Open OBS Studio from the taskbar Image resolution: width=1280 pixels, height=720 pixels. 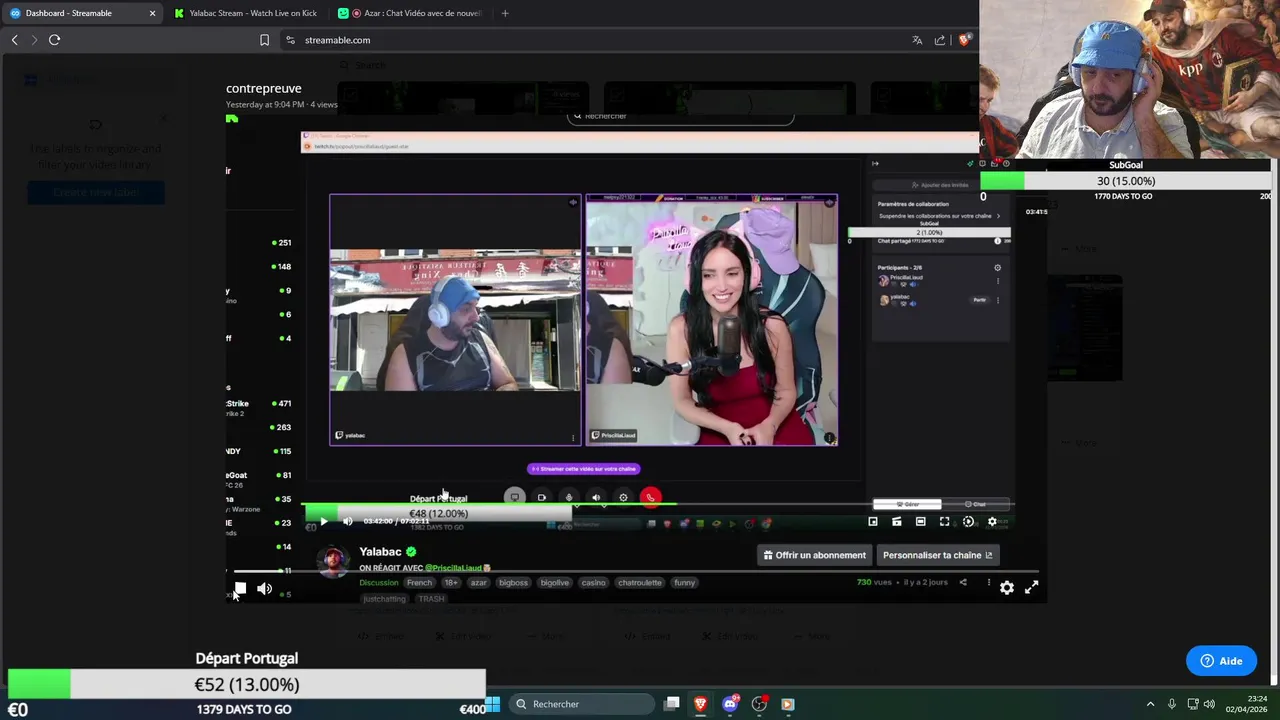(x=759, y=704)
